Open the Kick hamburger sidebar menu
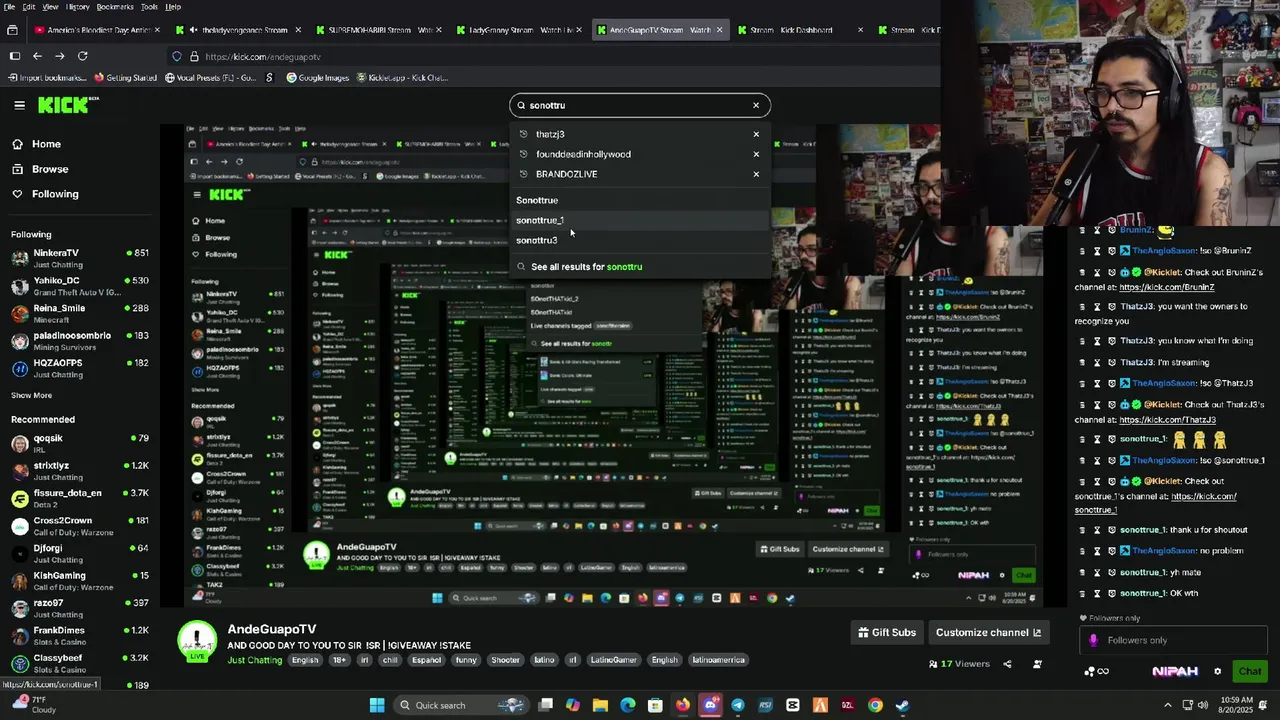 [19, 105]
